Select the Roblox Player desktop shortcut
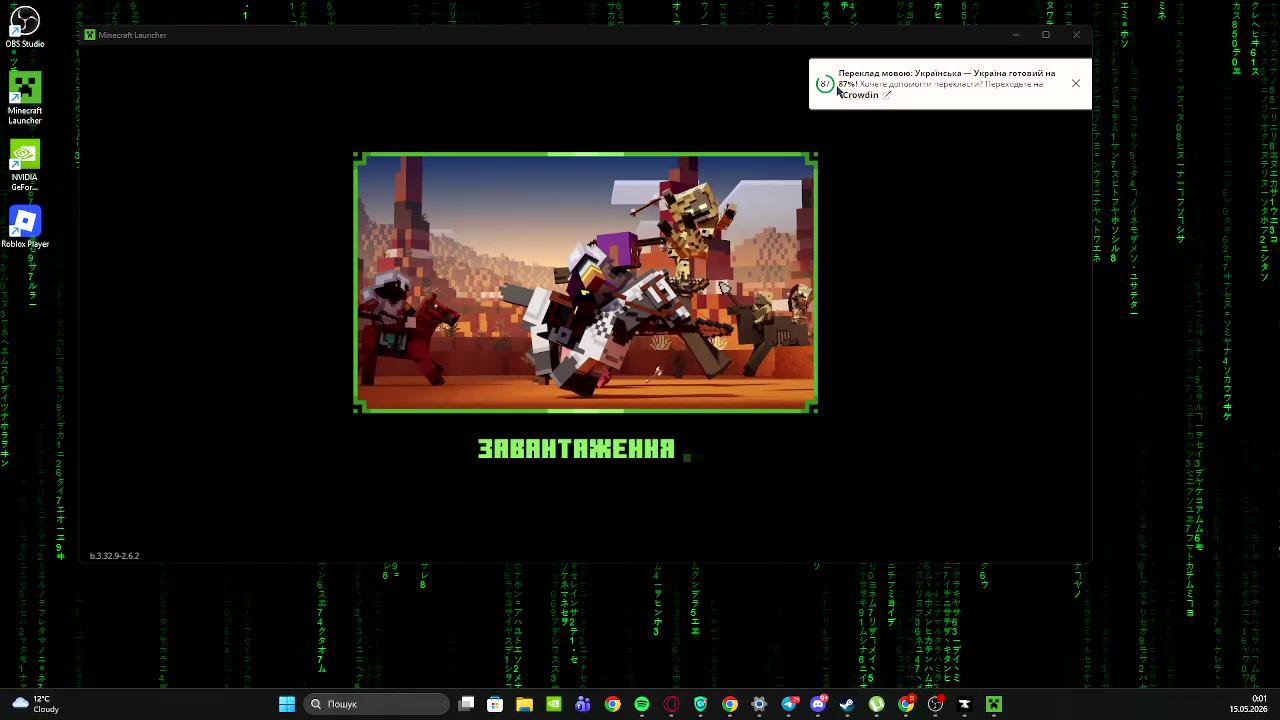The image size is (1280, 720). click(25, 227)
